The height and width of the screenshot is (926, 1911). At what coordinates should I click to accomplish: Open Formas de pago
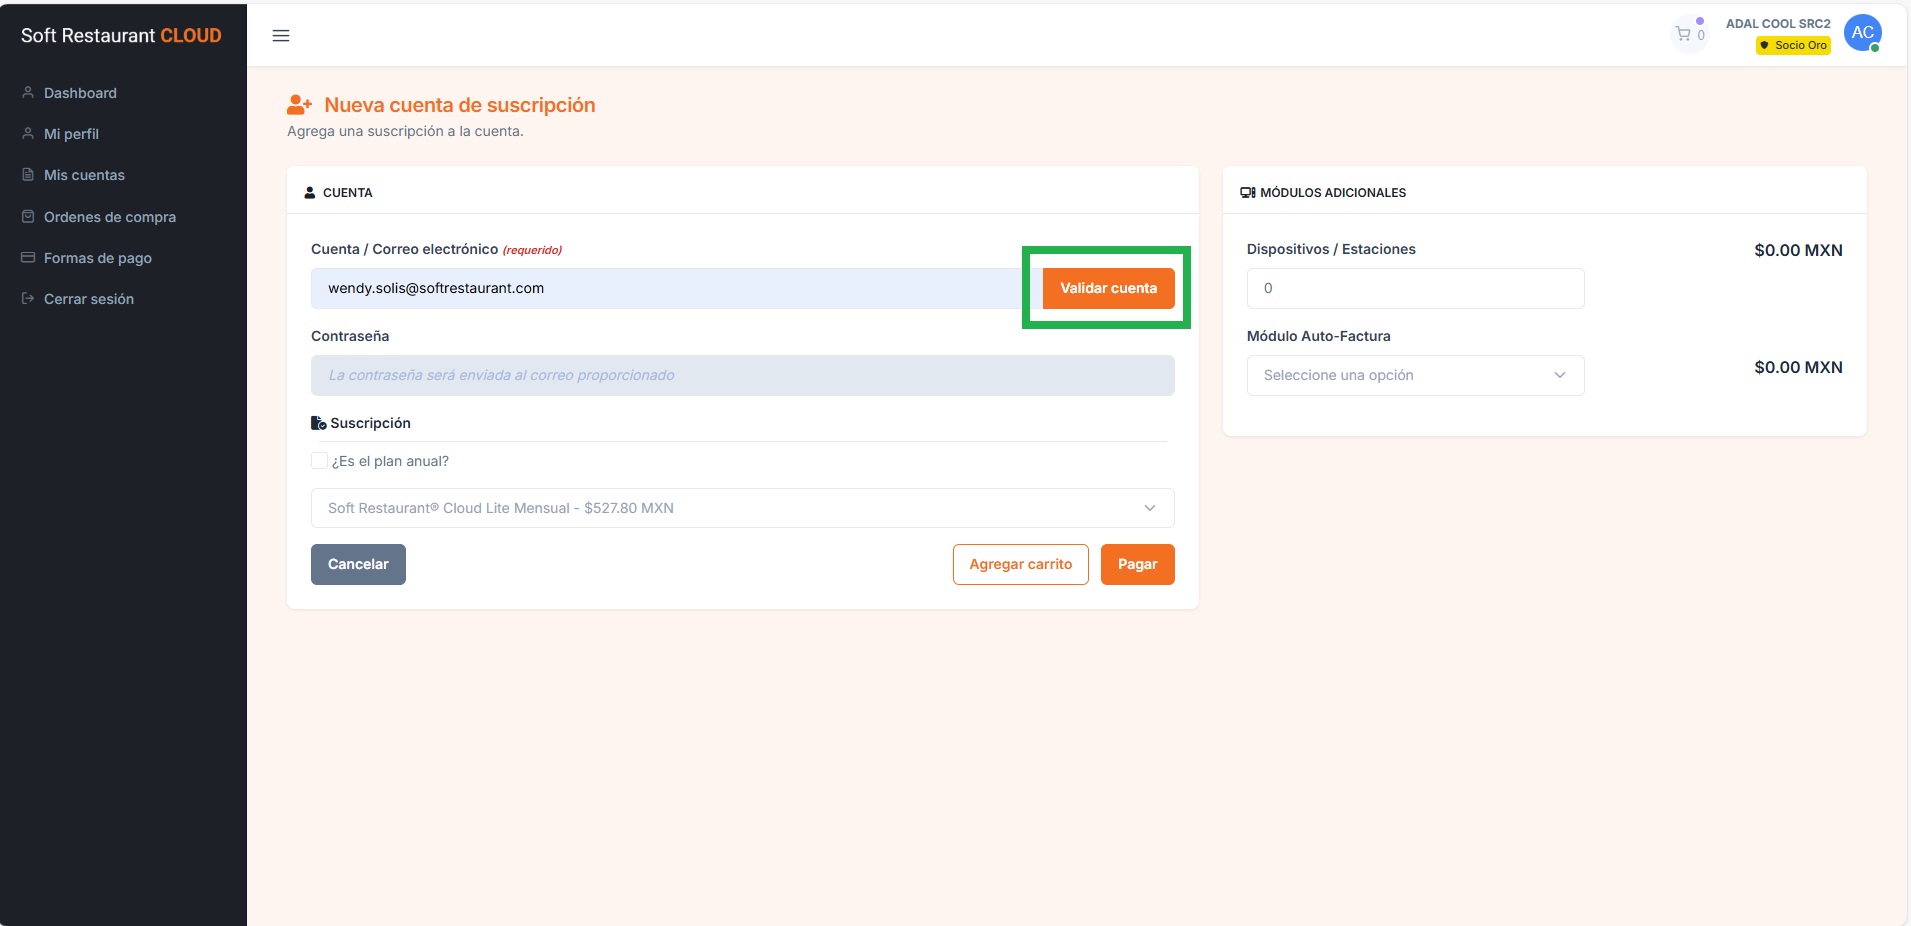coord(98,258)
